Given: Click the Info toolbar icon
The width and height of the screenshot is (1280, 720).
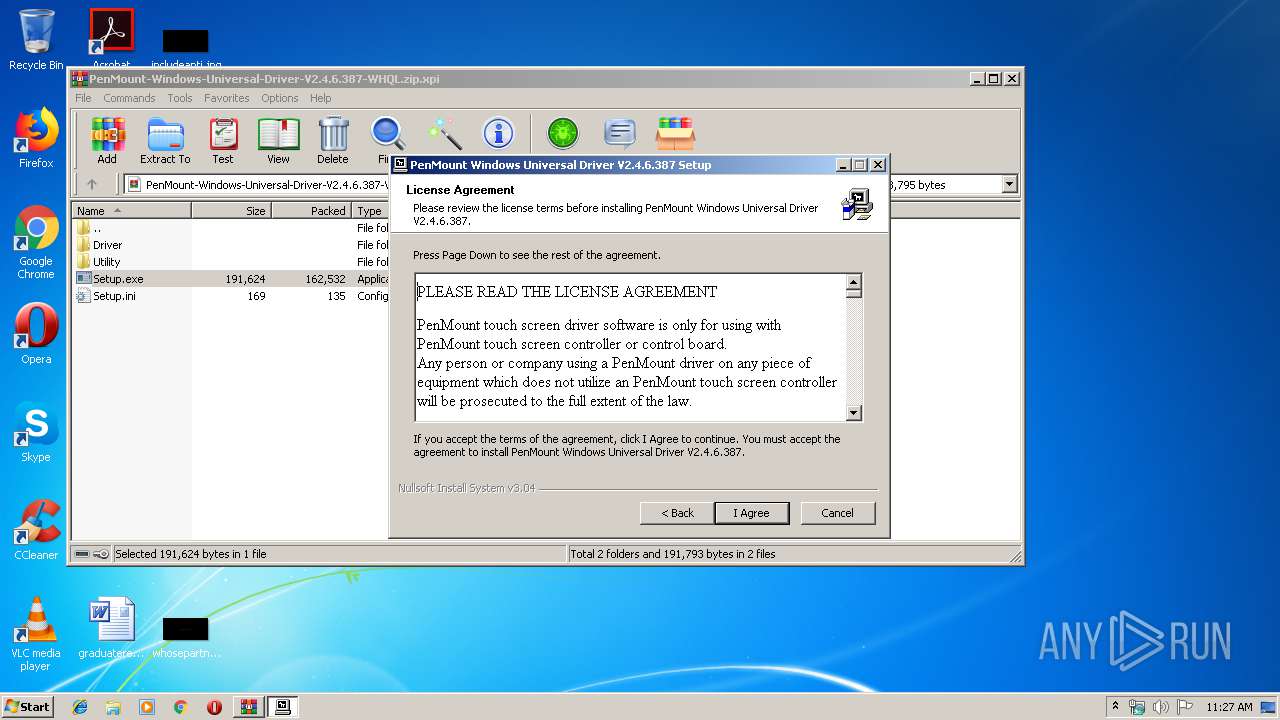Looking at the screenshot, I should pos(498,133).
